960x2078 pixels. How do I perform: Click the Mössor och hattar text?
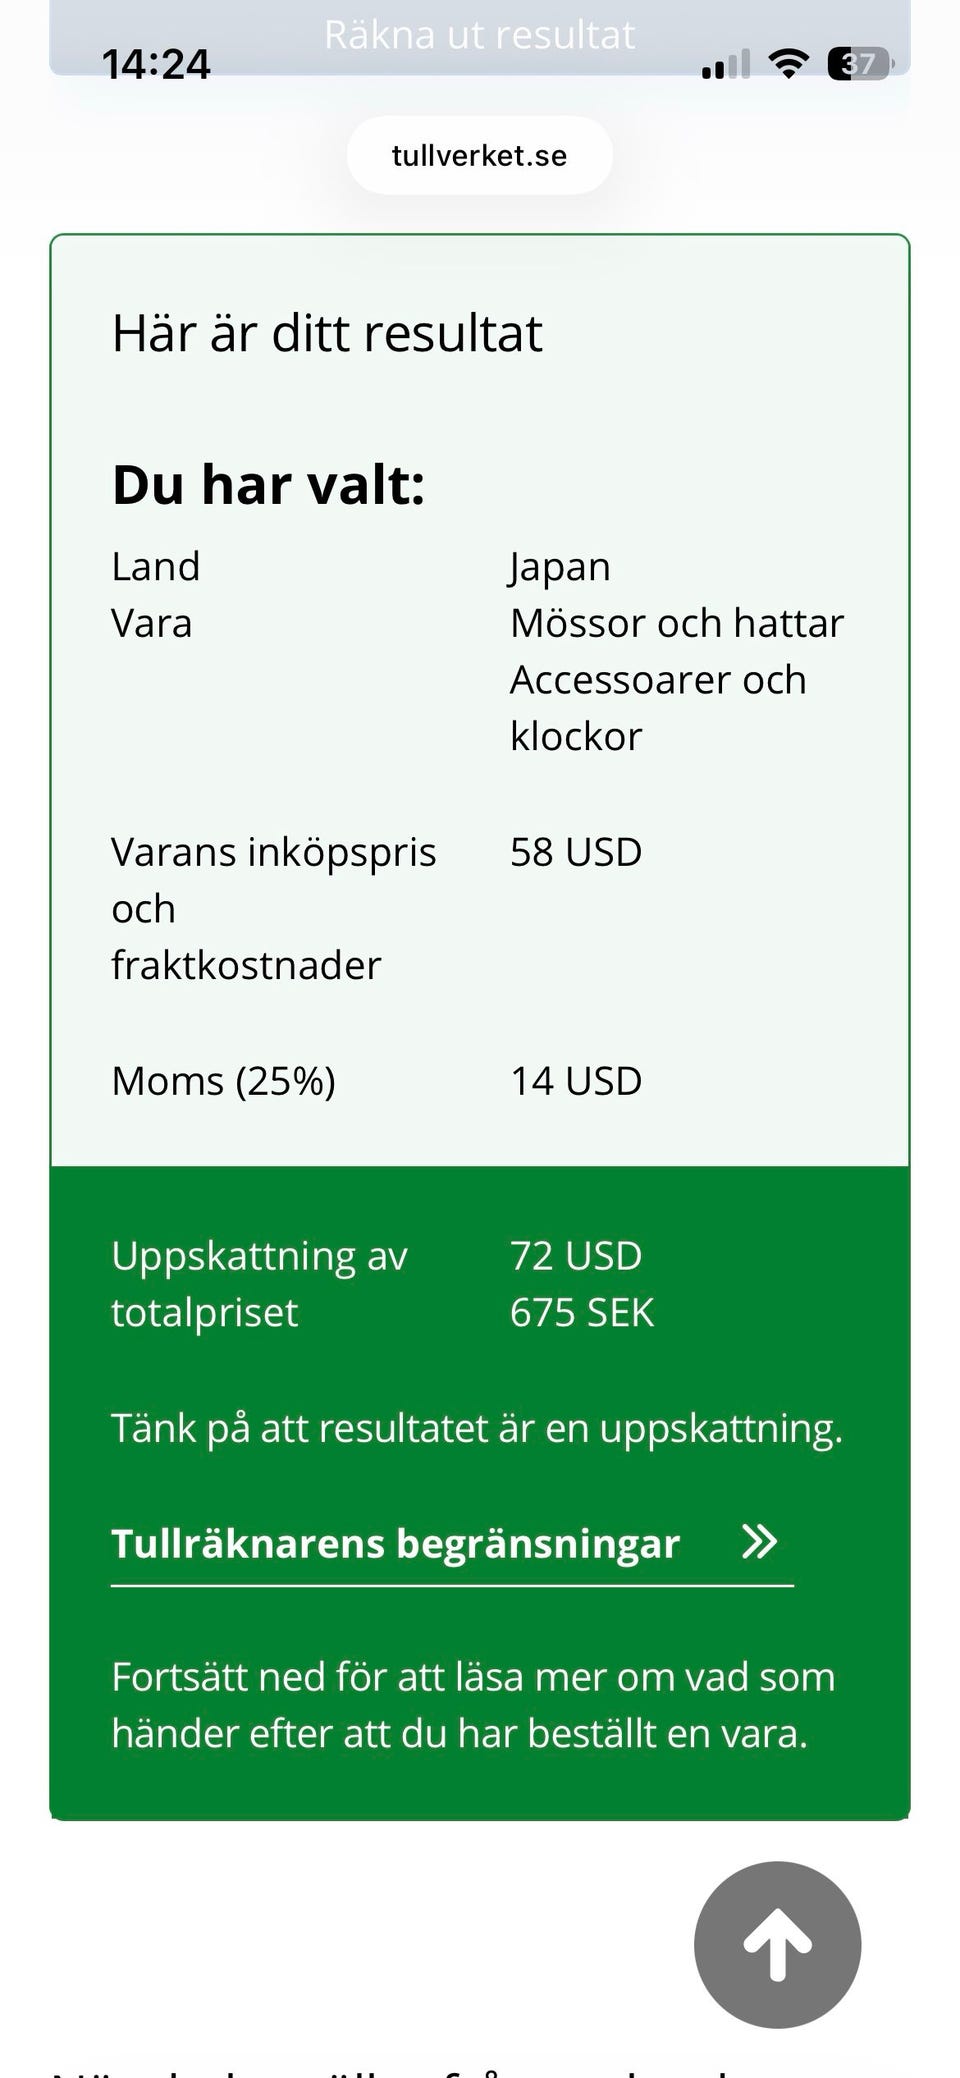click(x=677, y=623)
